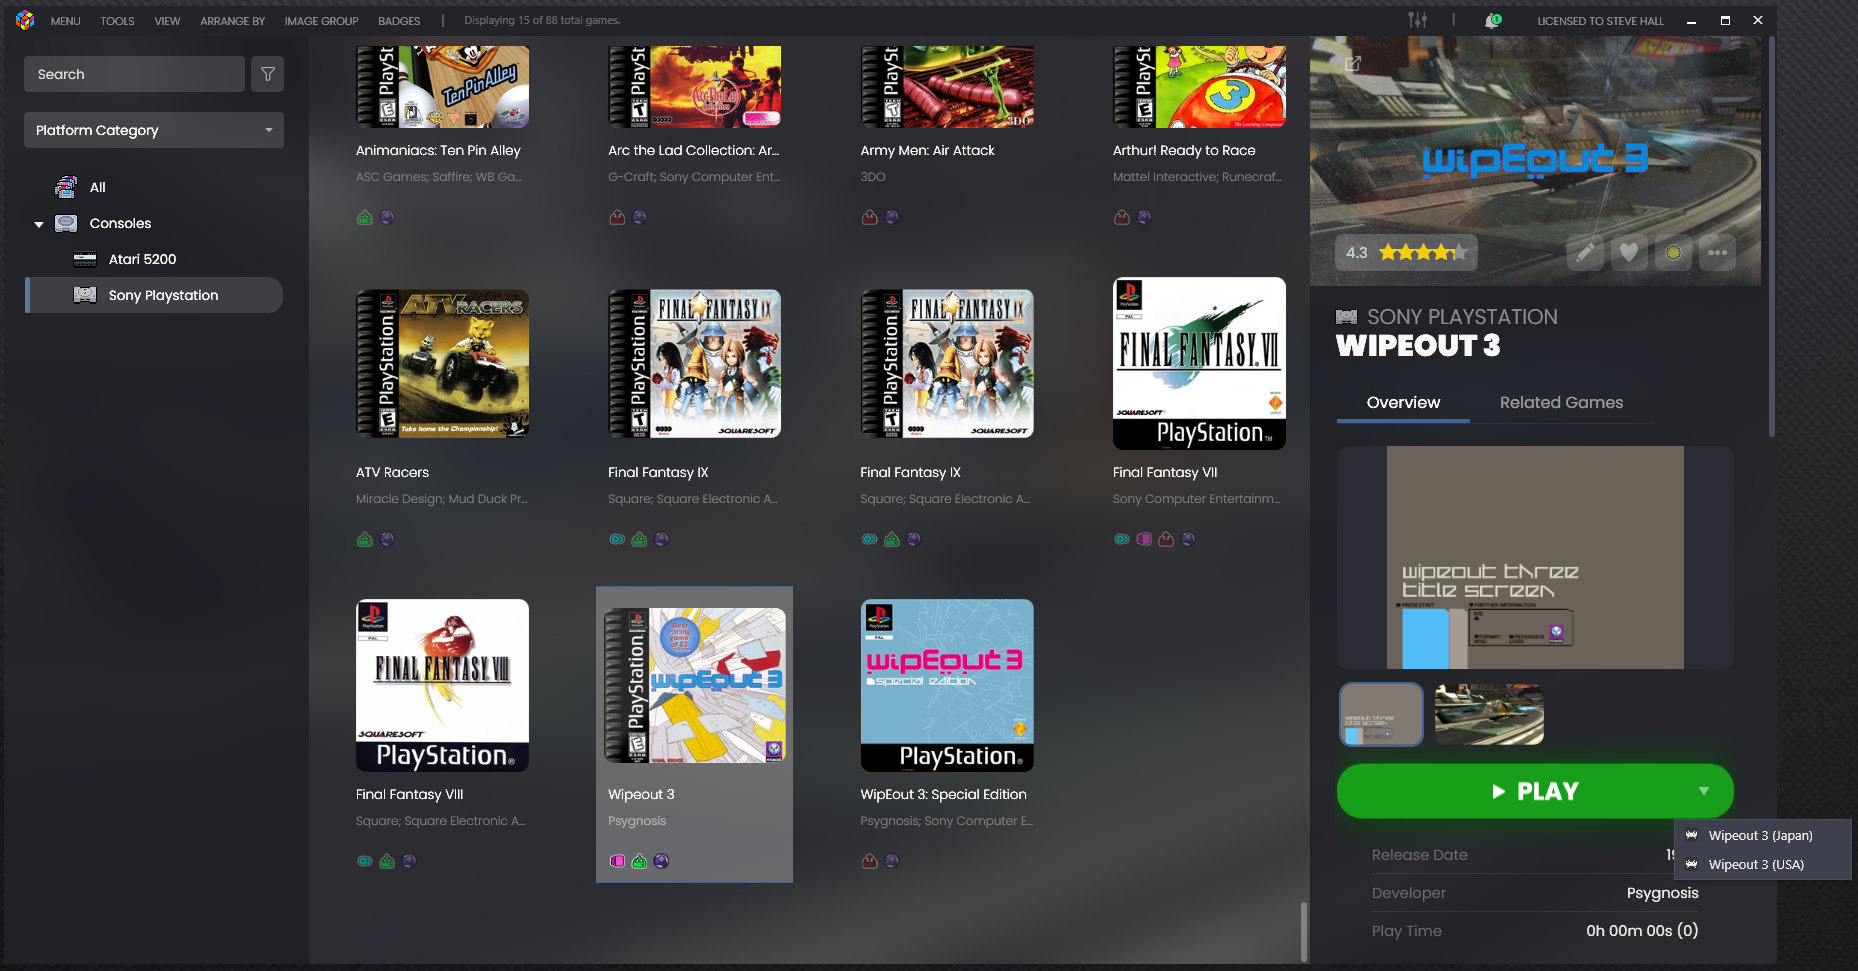The height and width of the screenshot is (971, 1858).
Task: Select the Final Fantasy VIII cover
Action: (442, 685)
